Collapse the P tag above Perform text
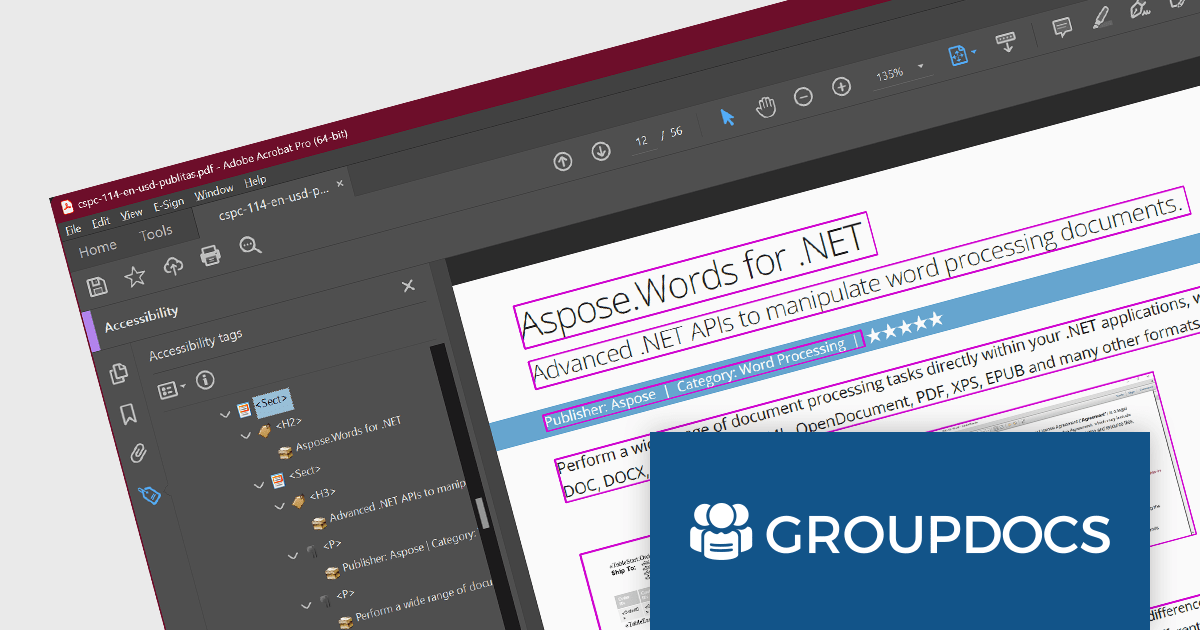 tap(306, 604)
